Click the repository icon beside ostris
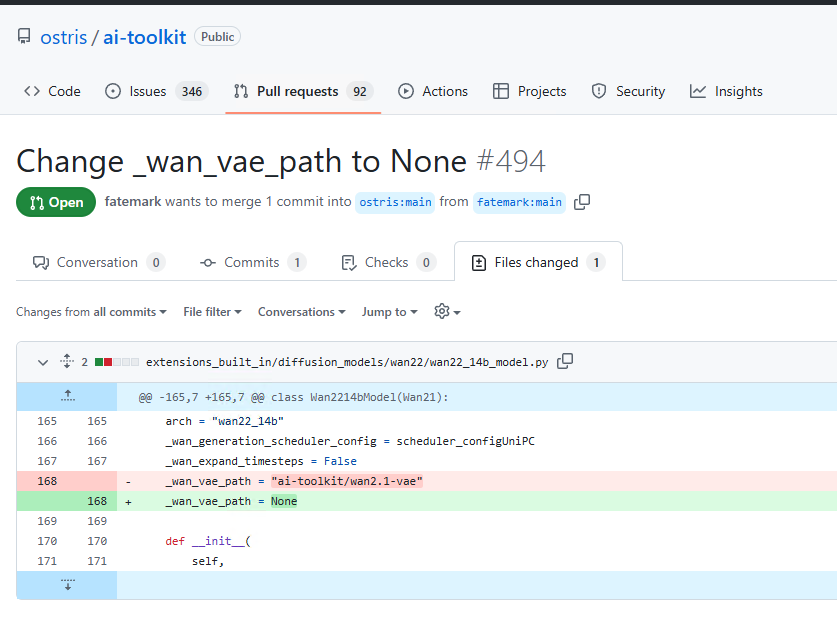Image resolution: width=837 pixels, height=620 pixels. coord(24,36)
